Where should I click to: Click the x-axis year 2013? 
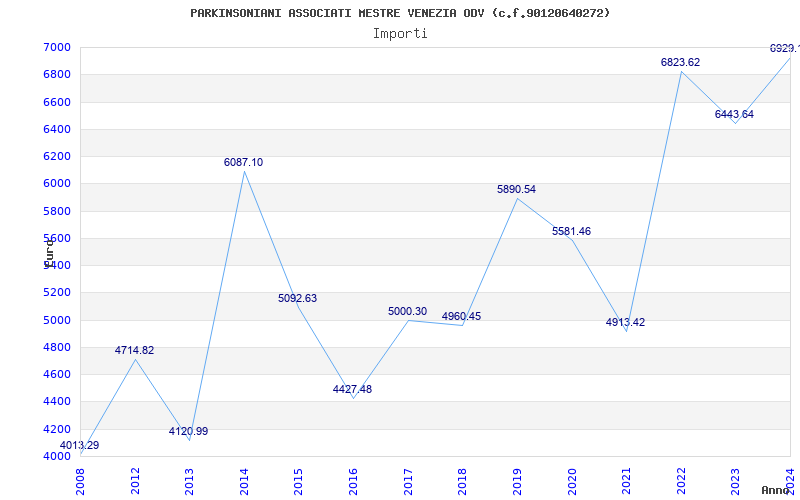tap(189, 481)
